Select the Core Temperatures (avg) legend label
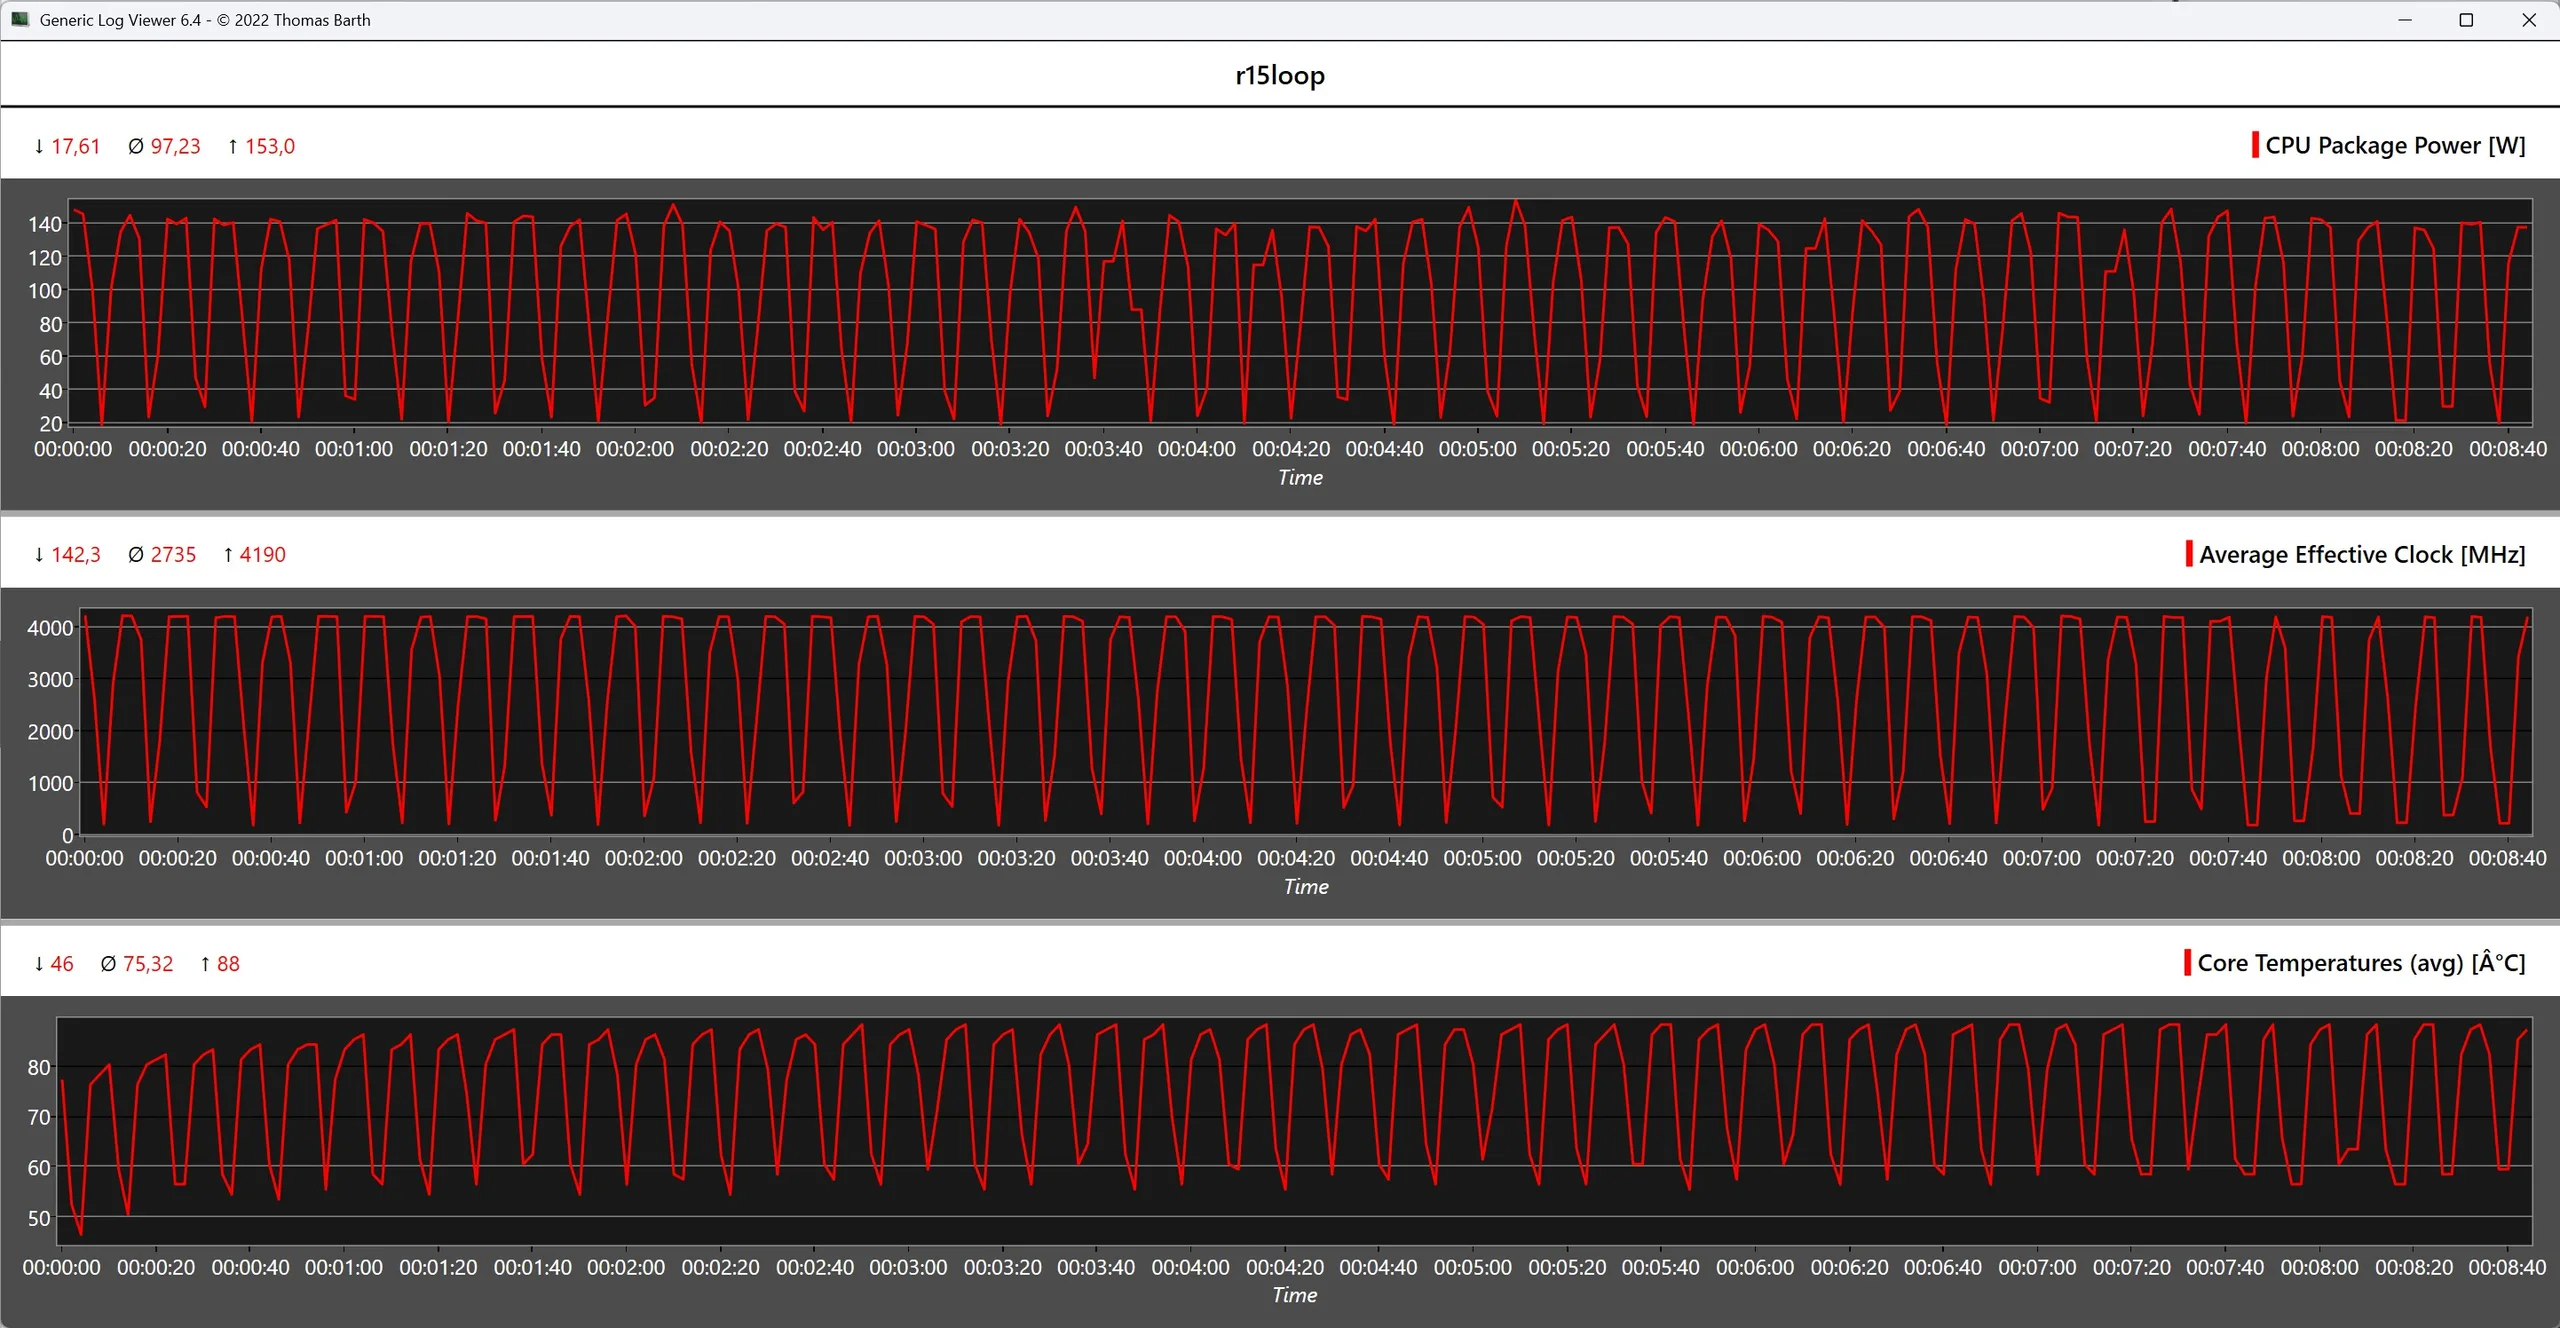Image resolution: width=2560 pixels, height=1328 pixels. 2360,963
